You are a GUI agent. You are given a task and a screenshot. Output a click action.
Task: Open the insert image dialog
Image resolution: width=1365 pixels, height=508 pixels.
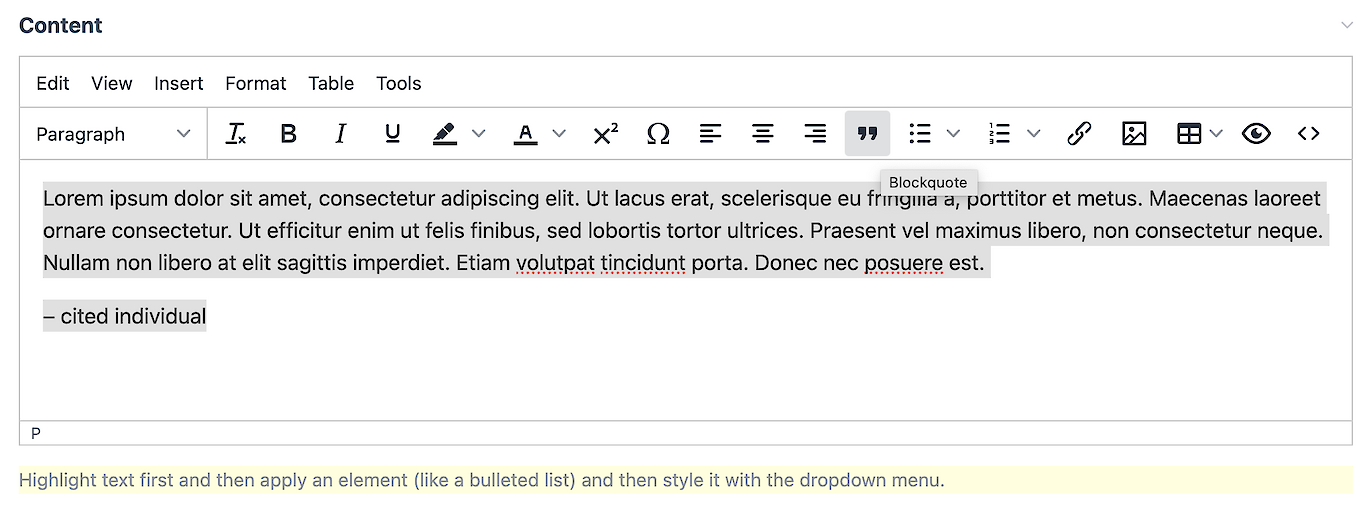point(1133,134)
